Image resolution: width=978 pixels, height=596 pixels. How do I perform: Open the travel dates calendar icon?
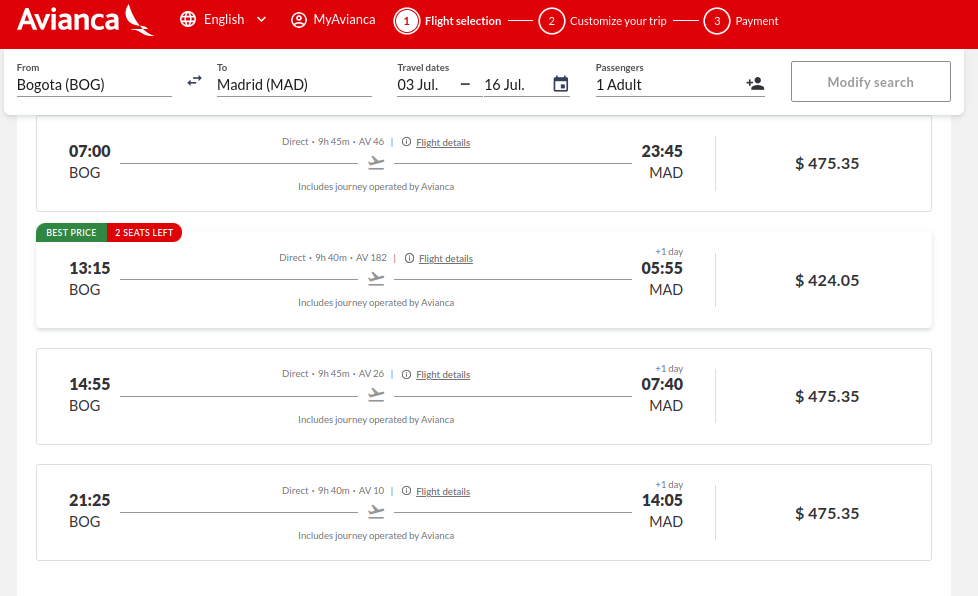click(561, 84)
